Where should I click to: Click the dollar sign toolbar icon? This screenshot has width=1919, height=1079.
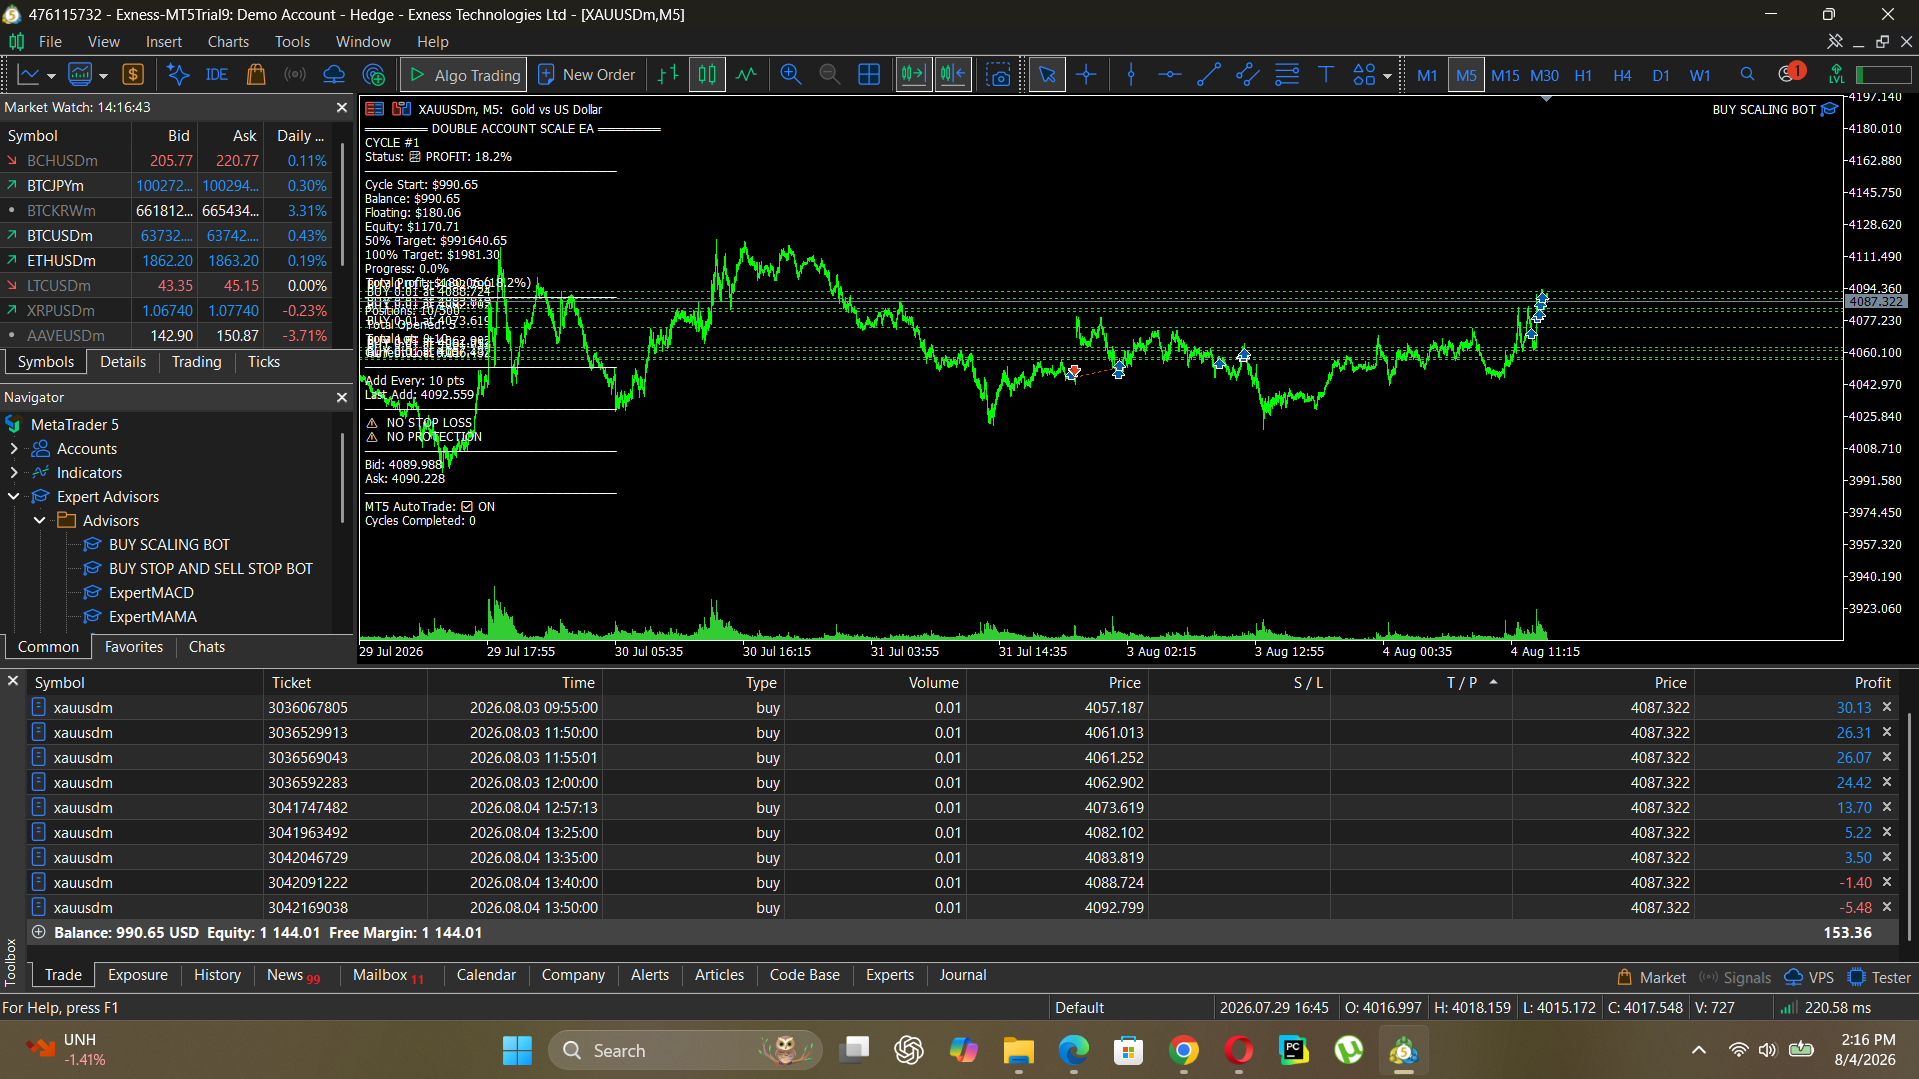pos(133,74)
